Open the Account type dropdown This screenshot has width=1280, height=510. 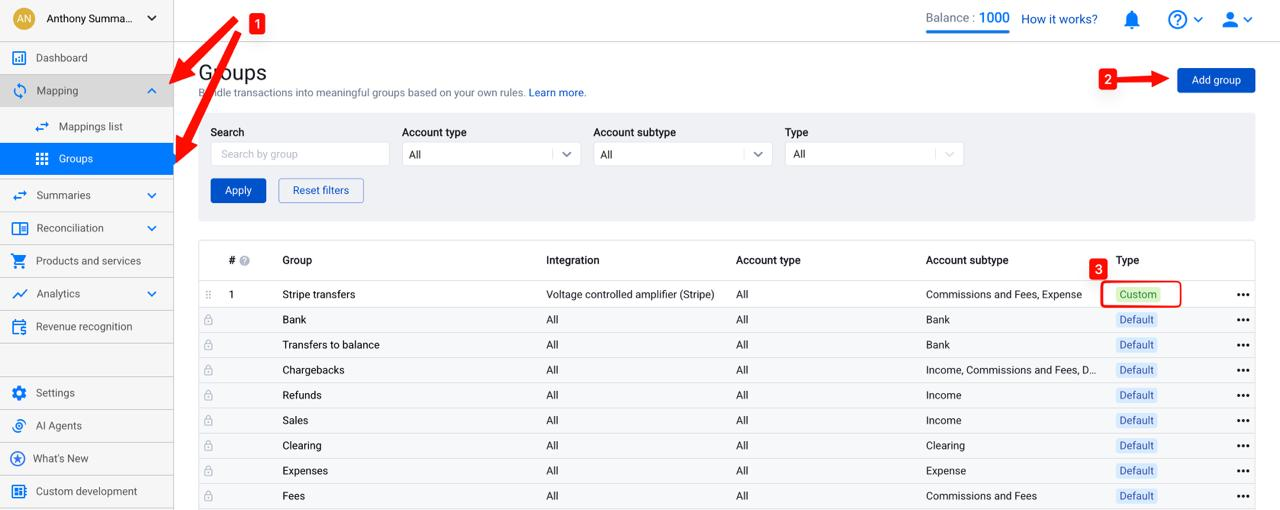coord(491,154)
